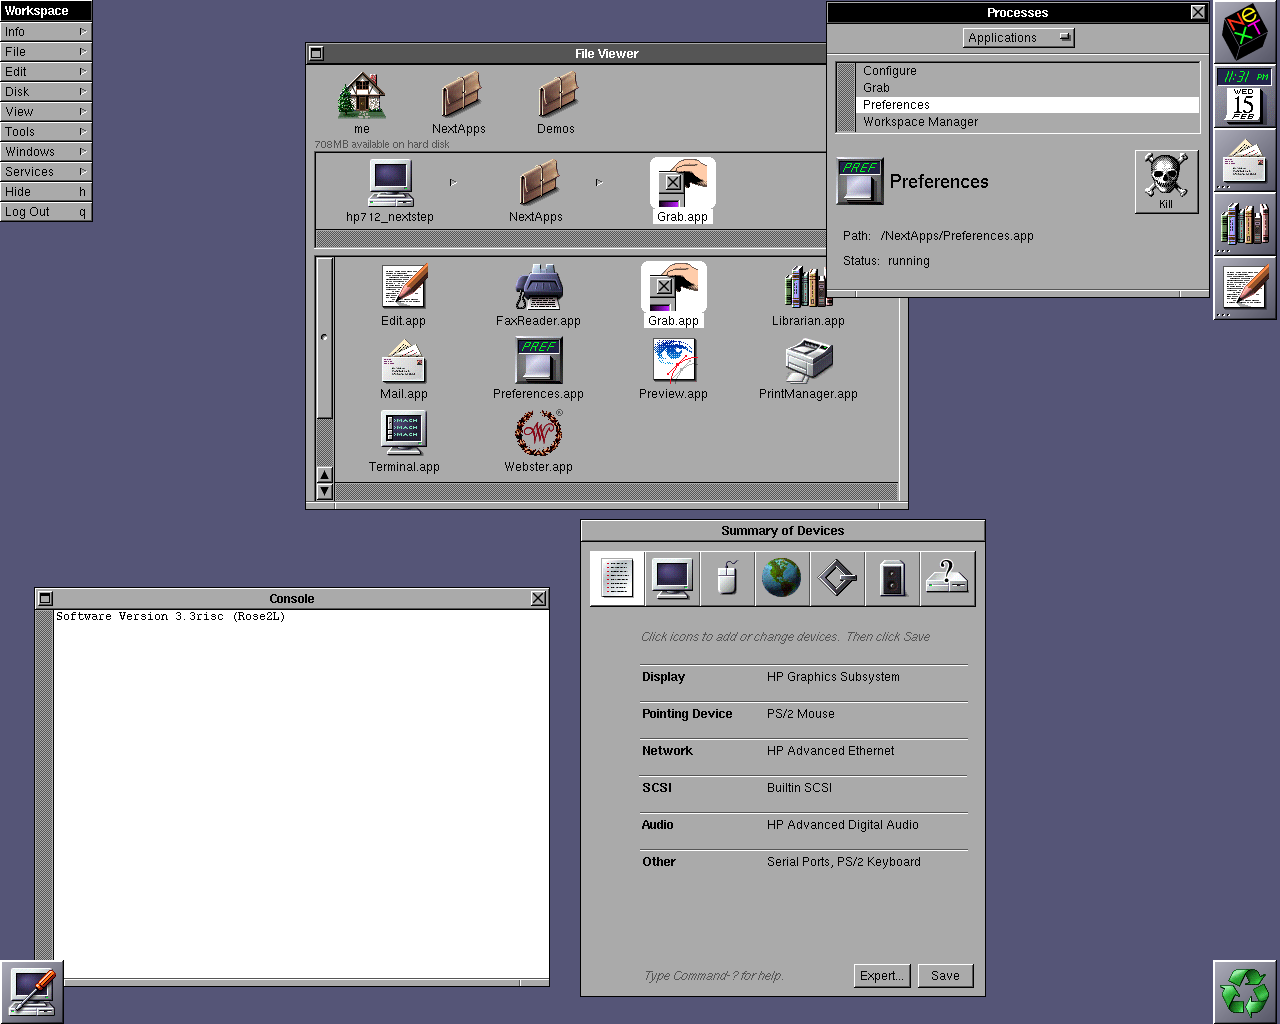Miniaturize the Console window
The width and height of the screenshot is (1280, 1024).
[x=45, y=598]
